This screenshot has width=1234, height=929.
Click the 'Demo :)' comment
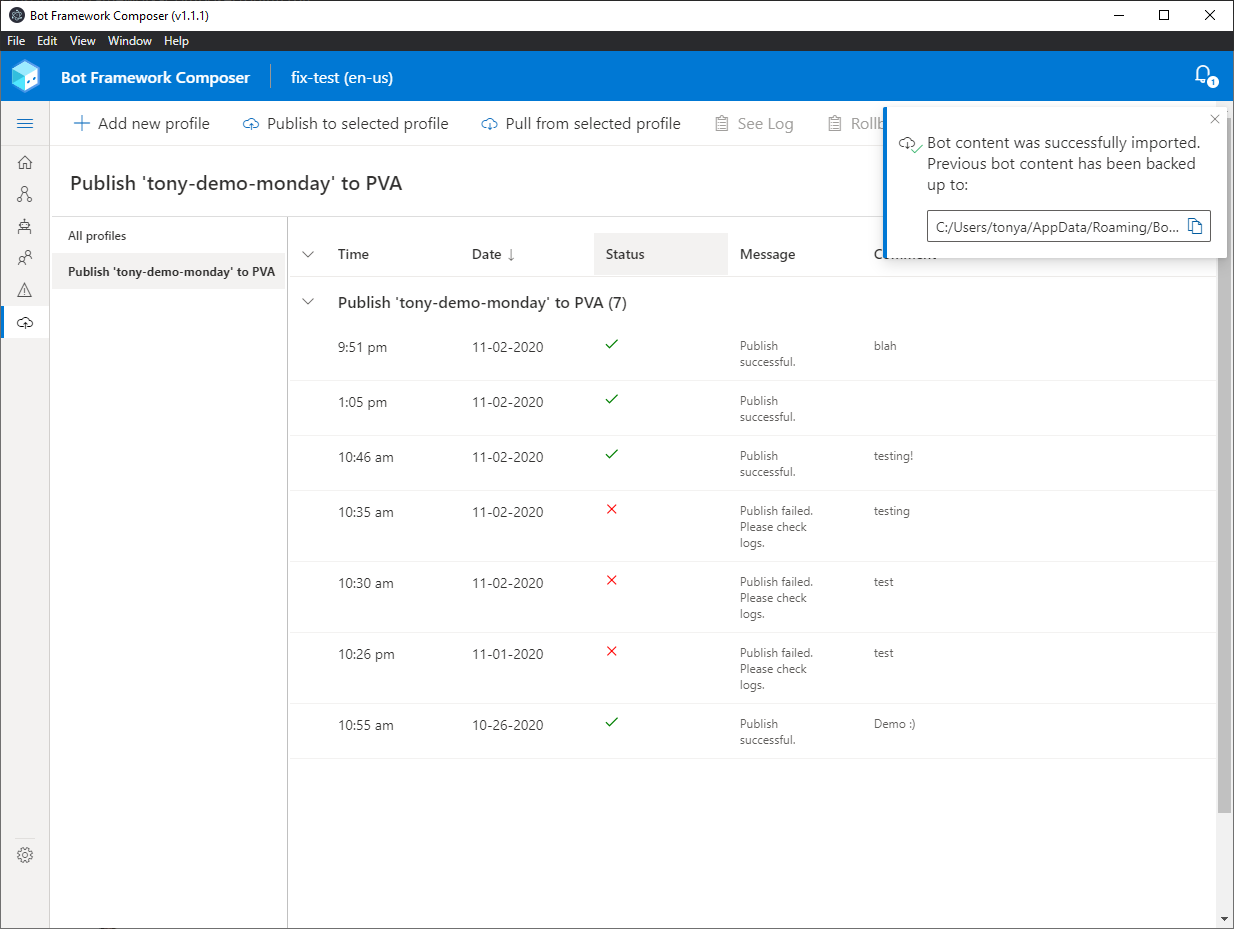894,724
